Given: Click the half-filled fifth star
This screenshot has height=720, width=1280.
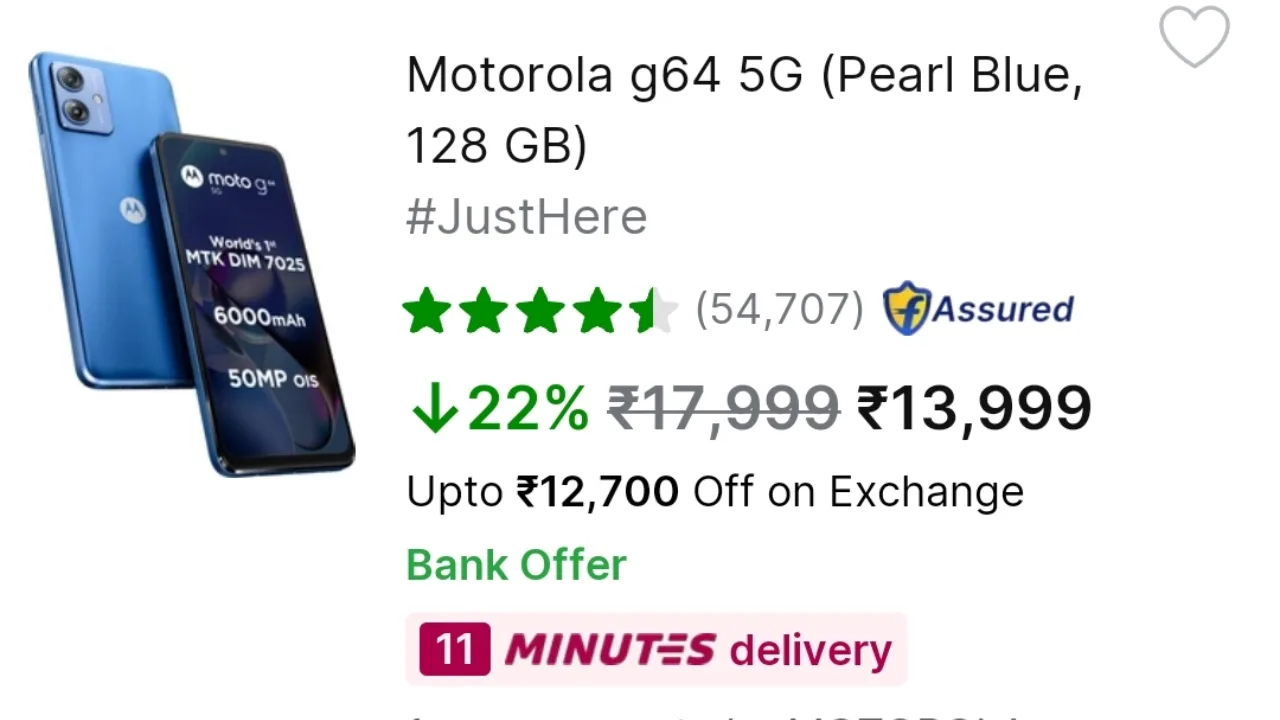Looking at the screenshot, I should point(654,310).
